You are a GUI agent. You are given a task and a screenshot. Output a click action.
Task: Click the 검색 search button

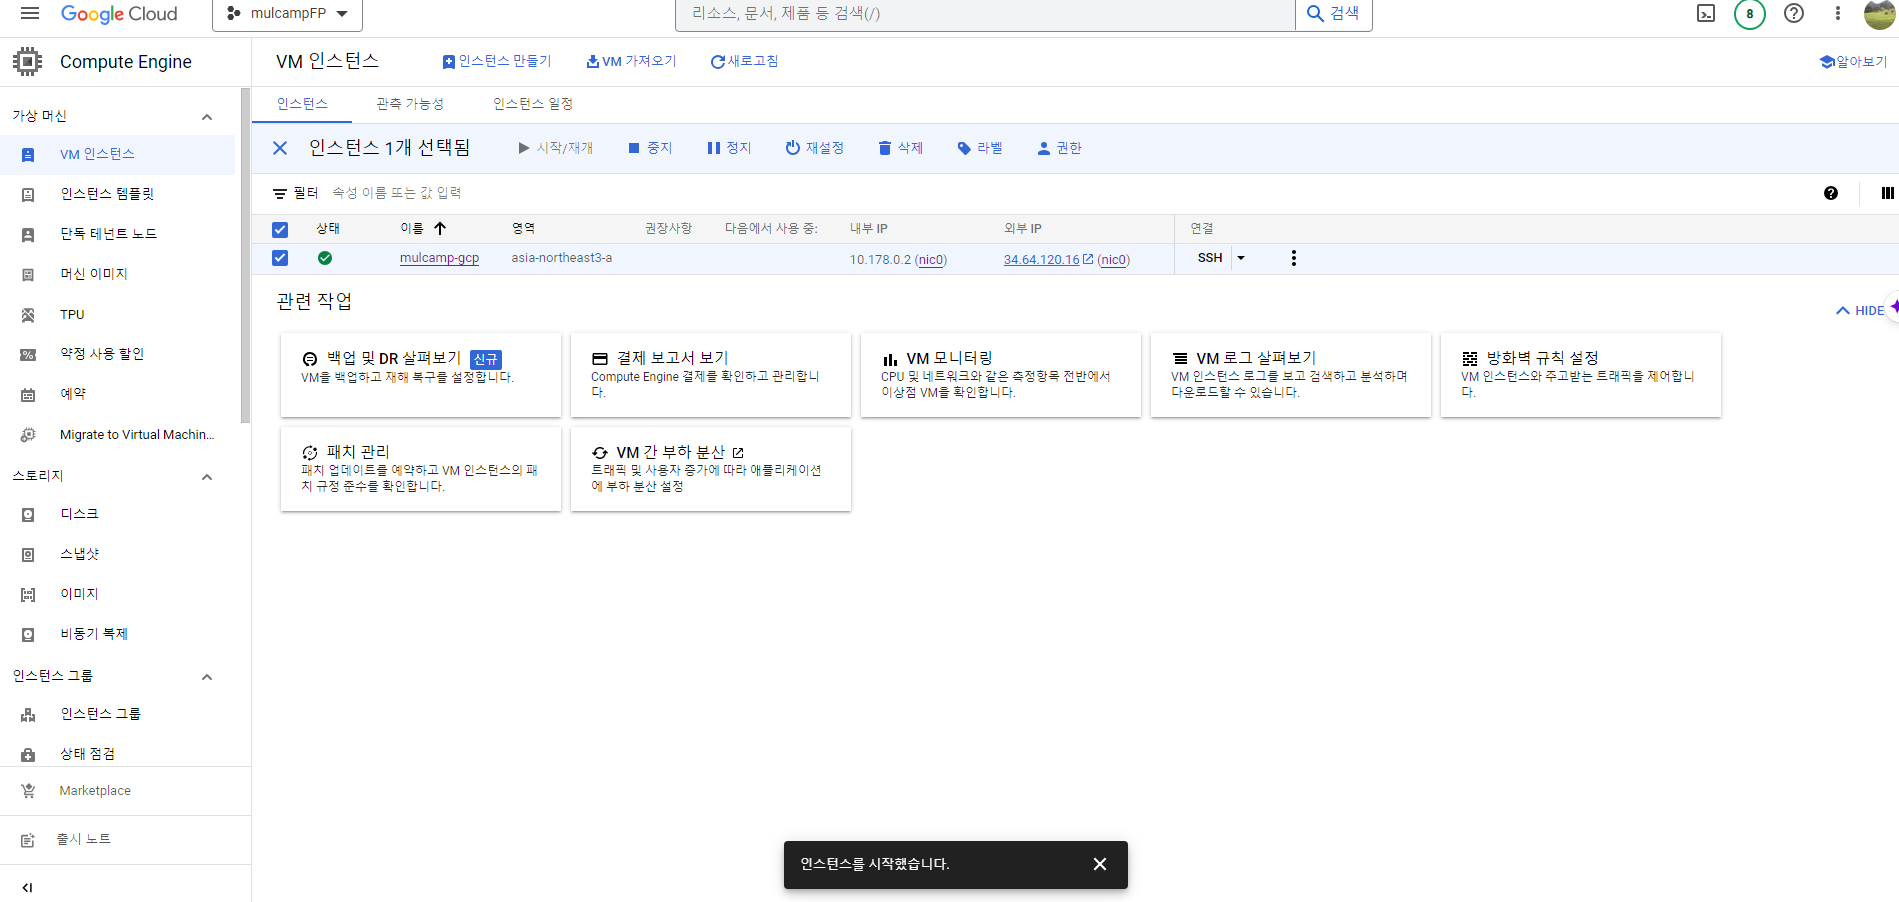point(1334,14)
